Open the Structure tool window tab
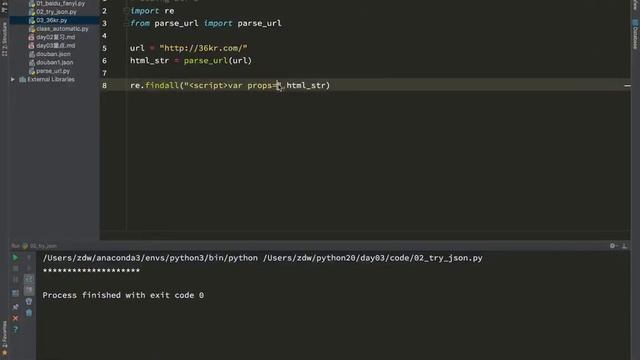Image resolution: width=640 pixels, height=360 pixels. (x=4, y=39)
